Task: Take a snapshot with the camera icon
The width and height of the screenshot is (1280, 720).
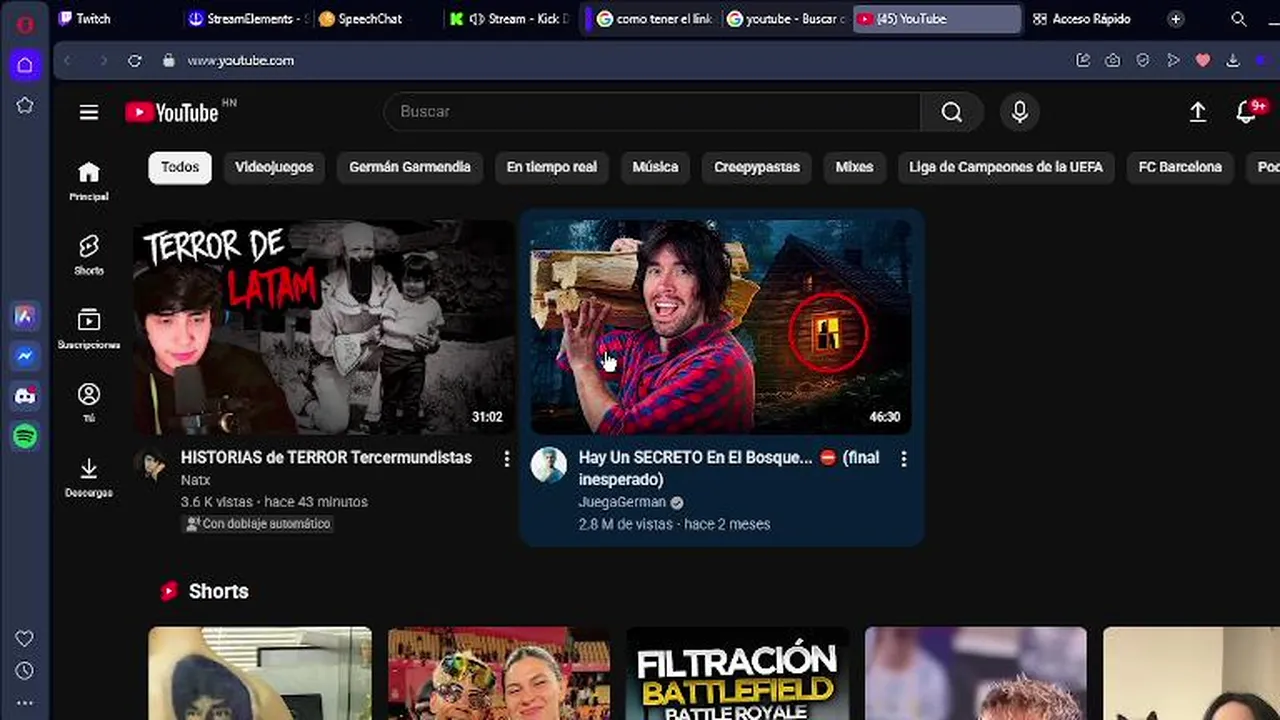Action: point(1113,60)
